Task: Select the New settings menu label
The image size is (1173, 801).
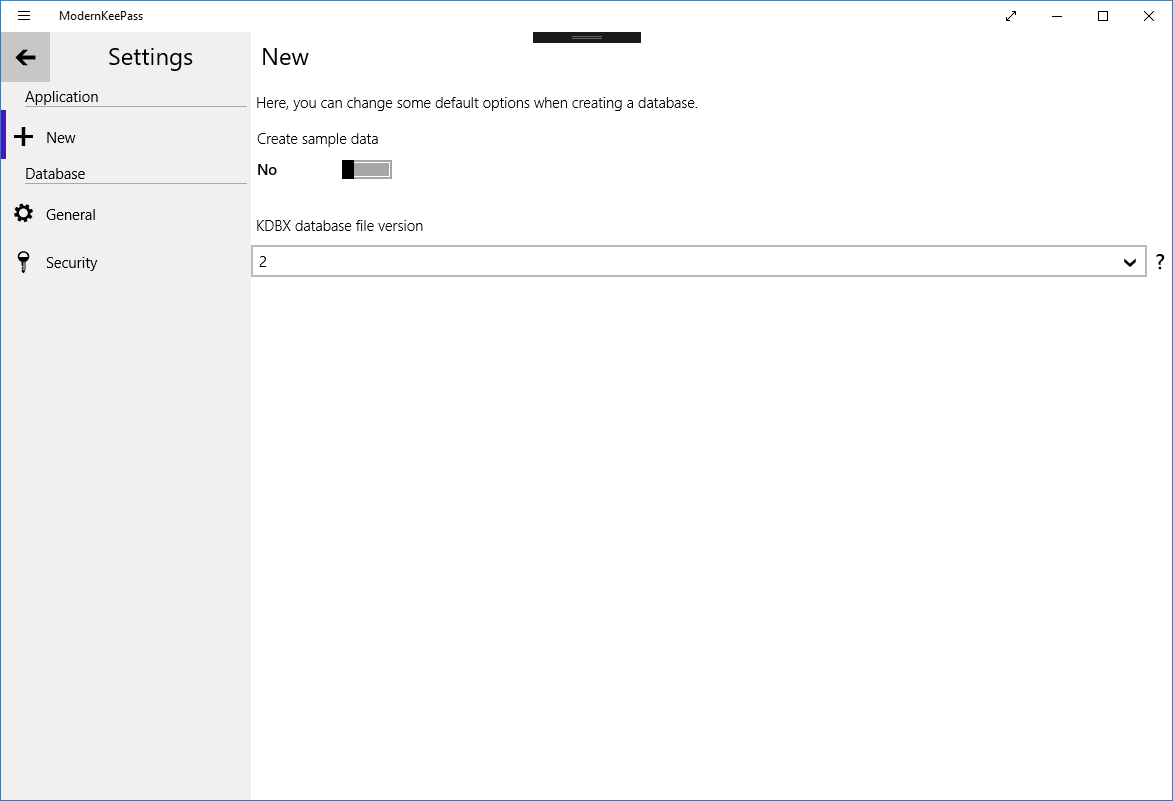Action: pyautogui.click(x=61, y=138)
